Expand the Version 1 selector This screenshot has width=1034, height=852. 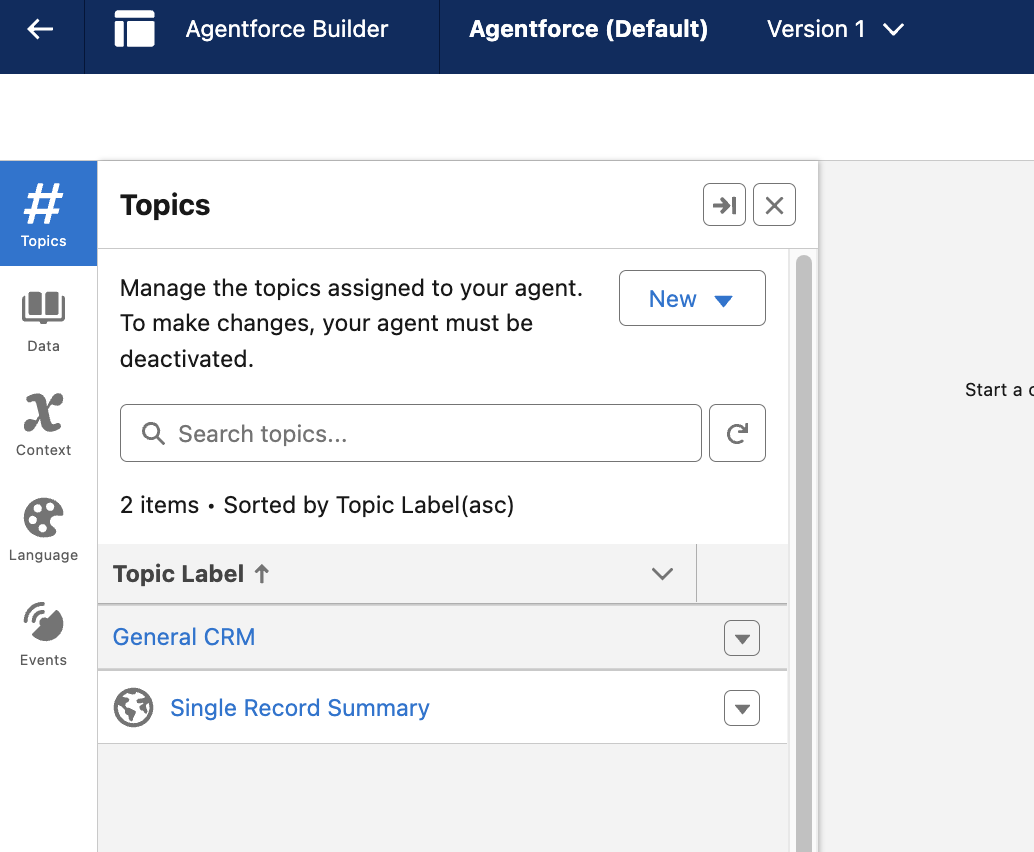click(x=835, y=30)
